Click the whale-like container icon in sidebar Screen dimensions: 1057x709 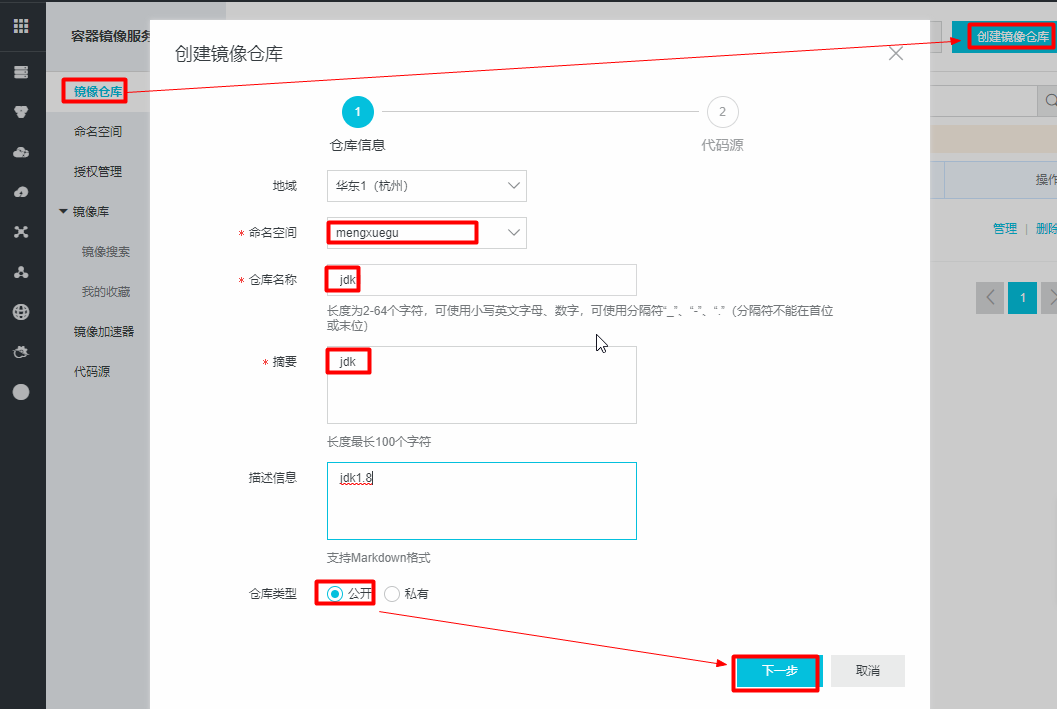click(x=21, y=352)
